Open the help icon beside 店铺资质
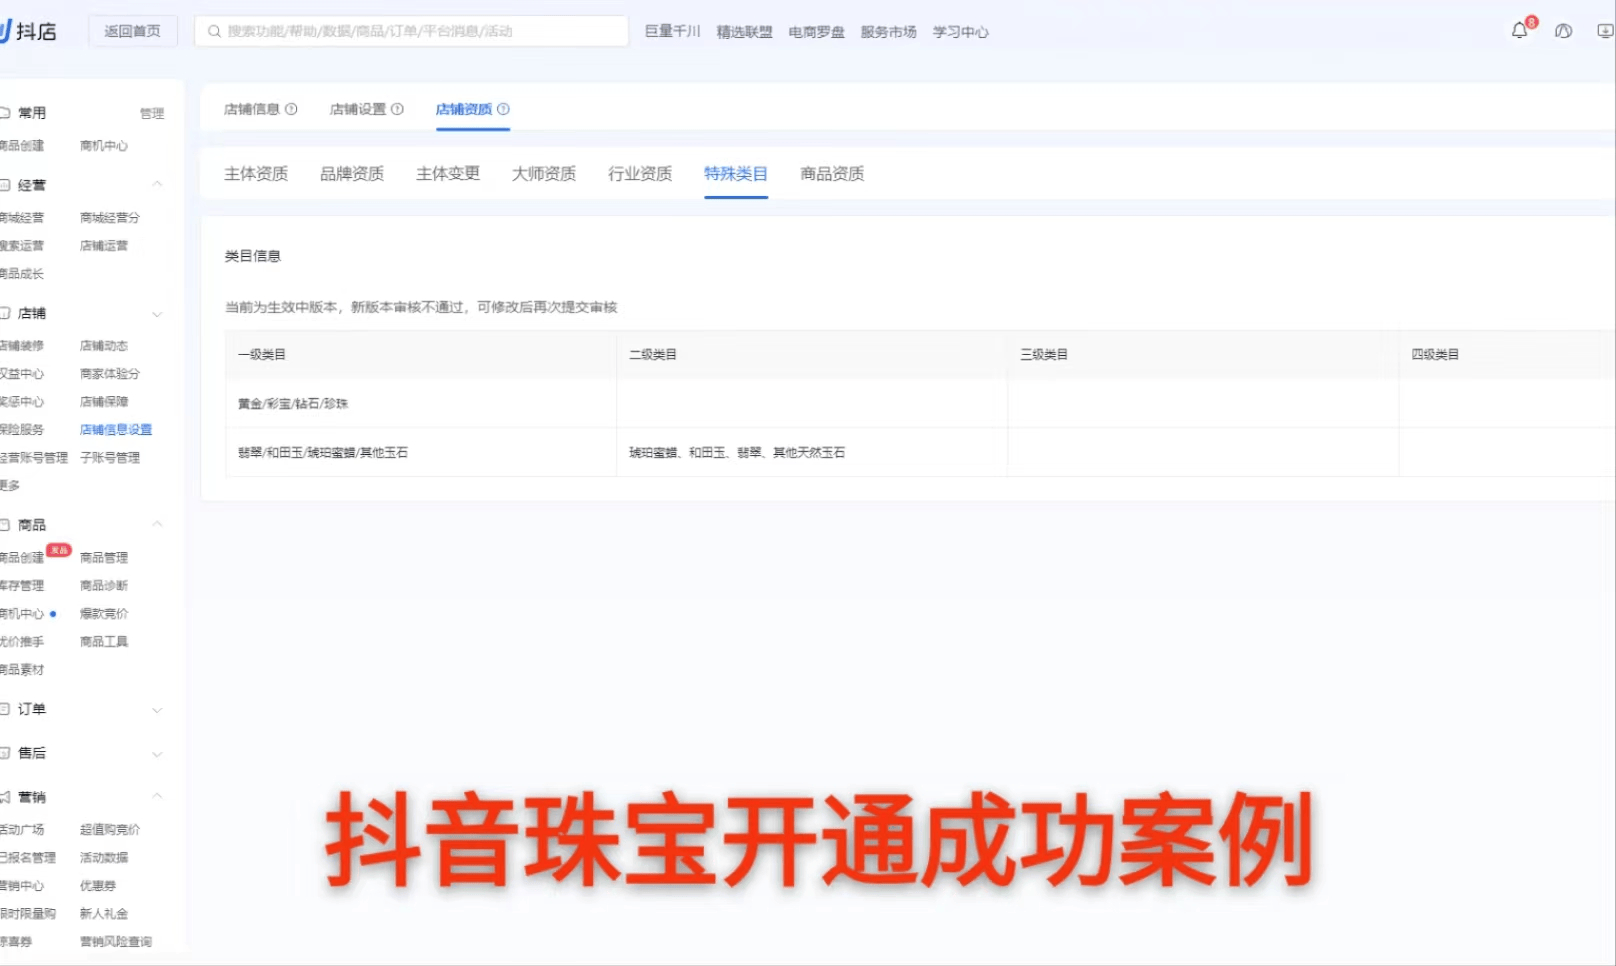This screenshot has width=1616, height=966. click(503, 109)
